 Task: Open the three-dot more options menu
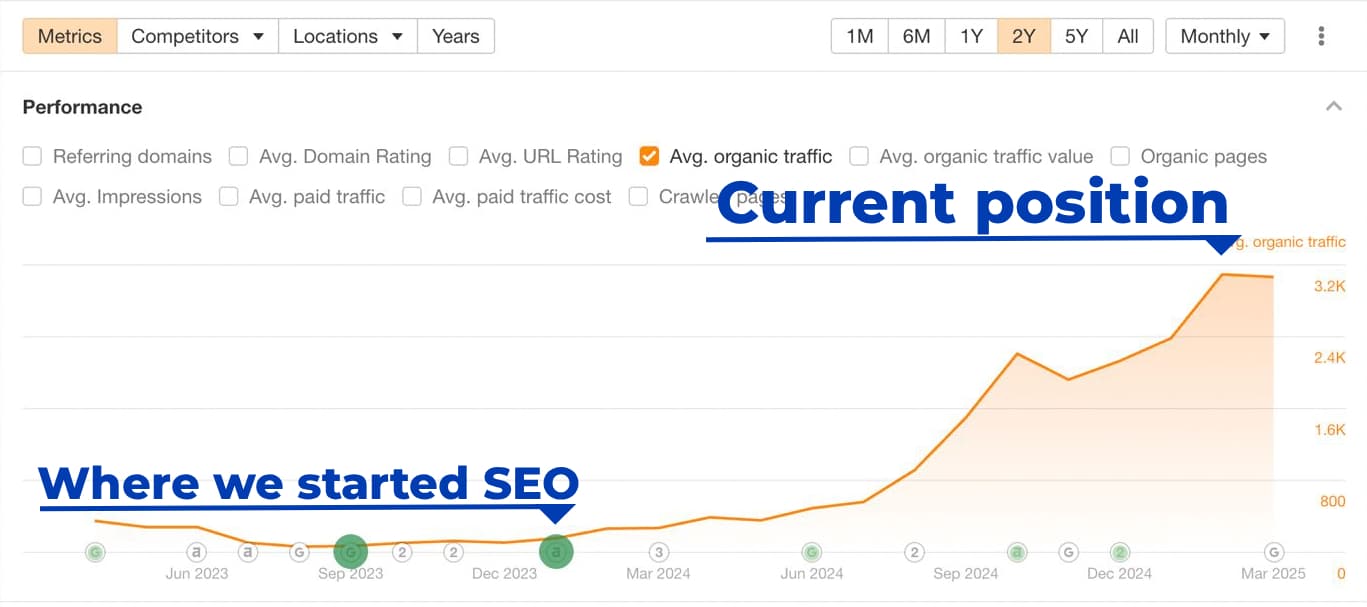[1321, 37]
